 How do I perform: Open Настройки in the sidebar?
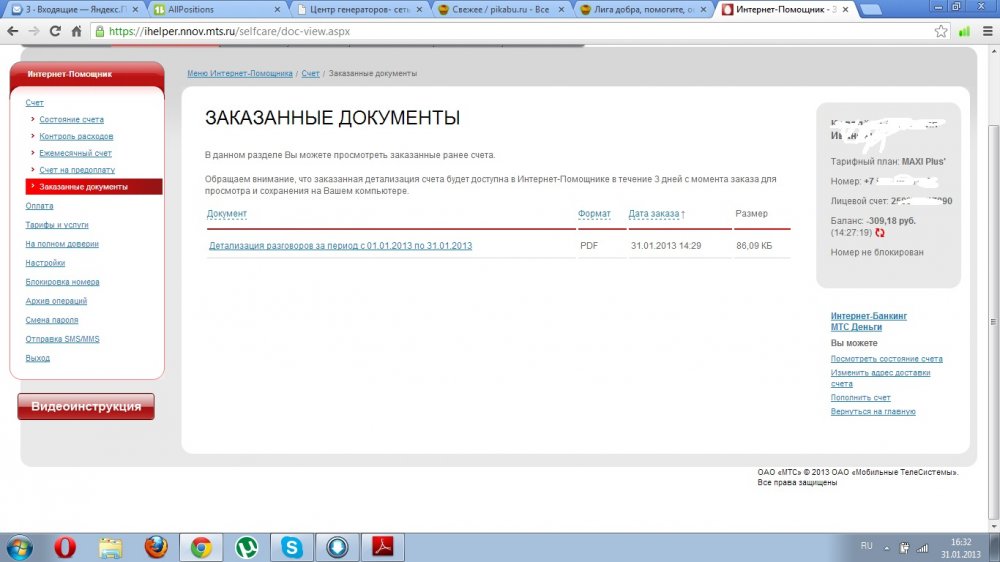tap(45, 263)
